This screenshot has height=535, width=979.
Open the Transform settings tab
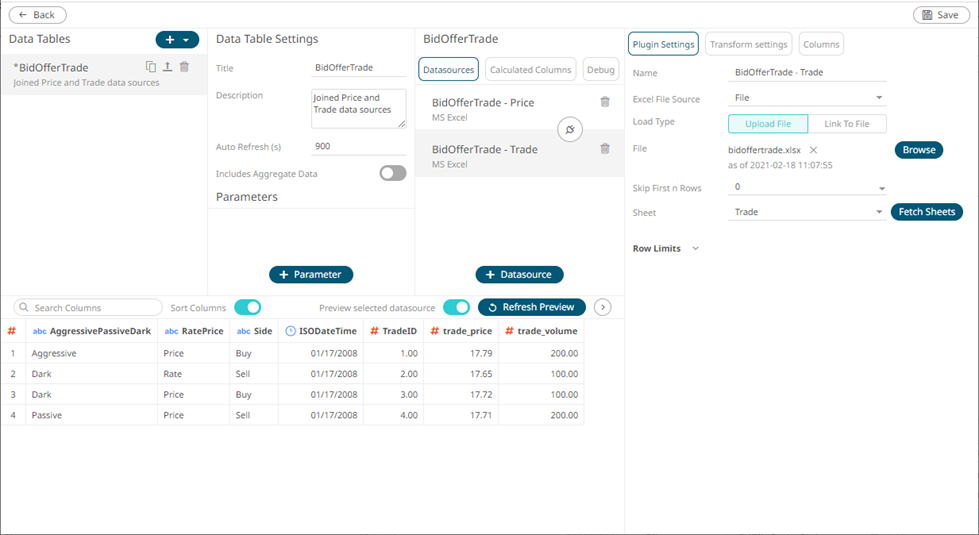tap(749, 44)
